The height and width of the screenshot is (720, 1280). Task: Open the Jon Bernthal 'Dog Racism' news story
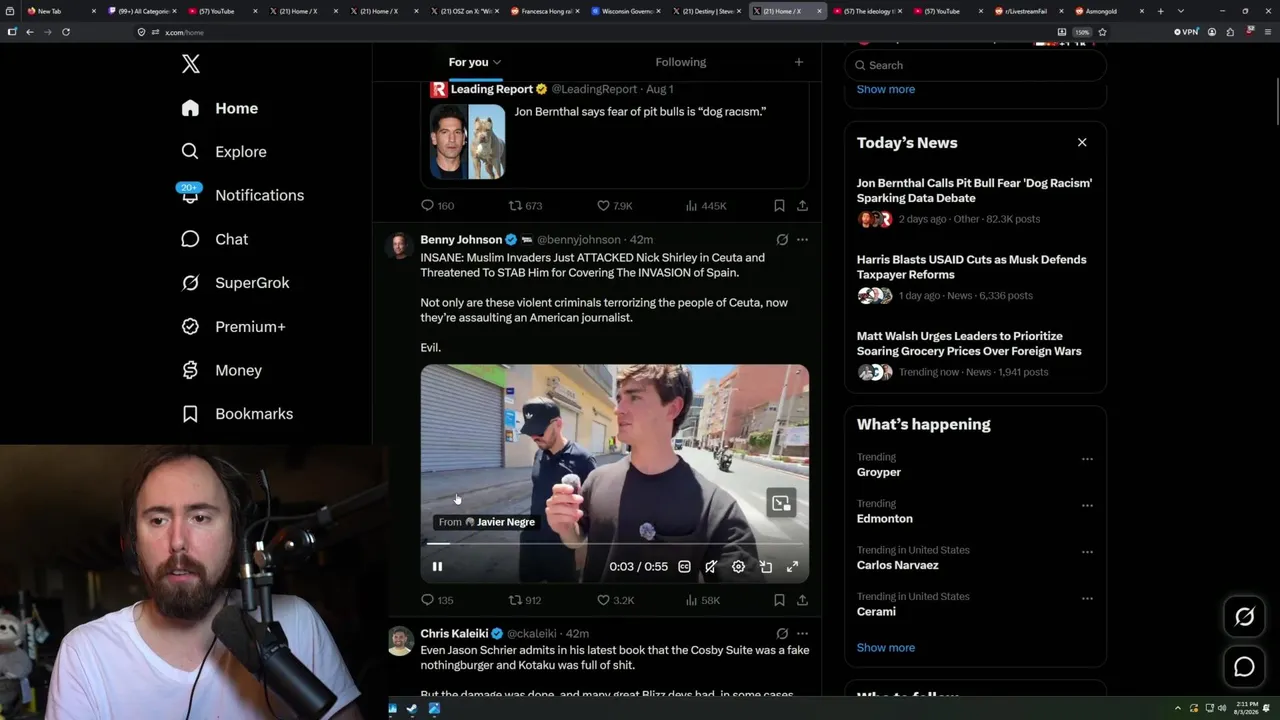pyautogui.click(x=975, y=204)
